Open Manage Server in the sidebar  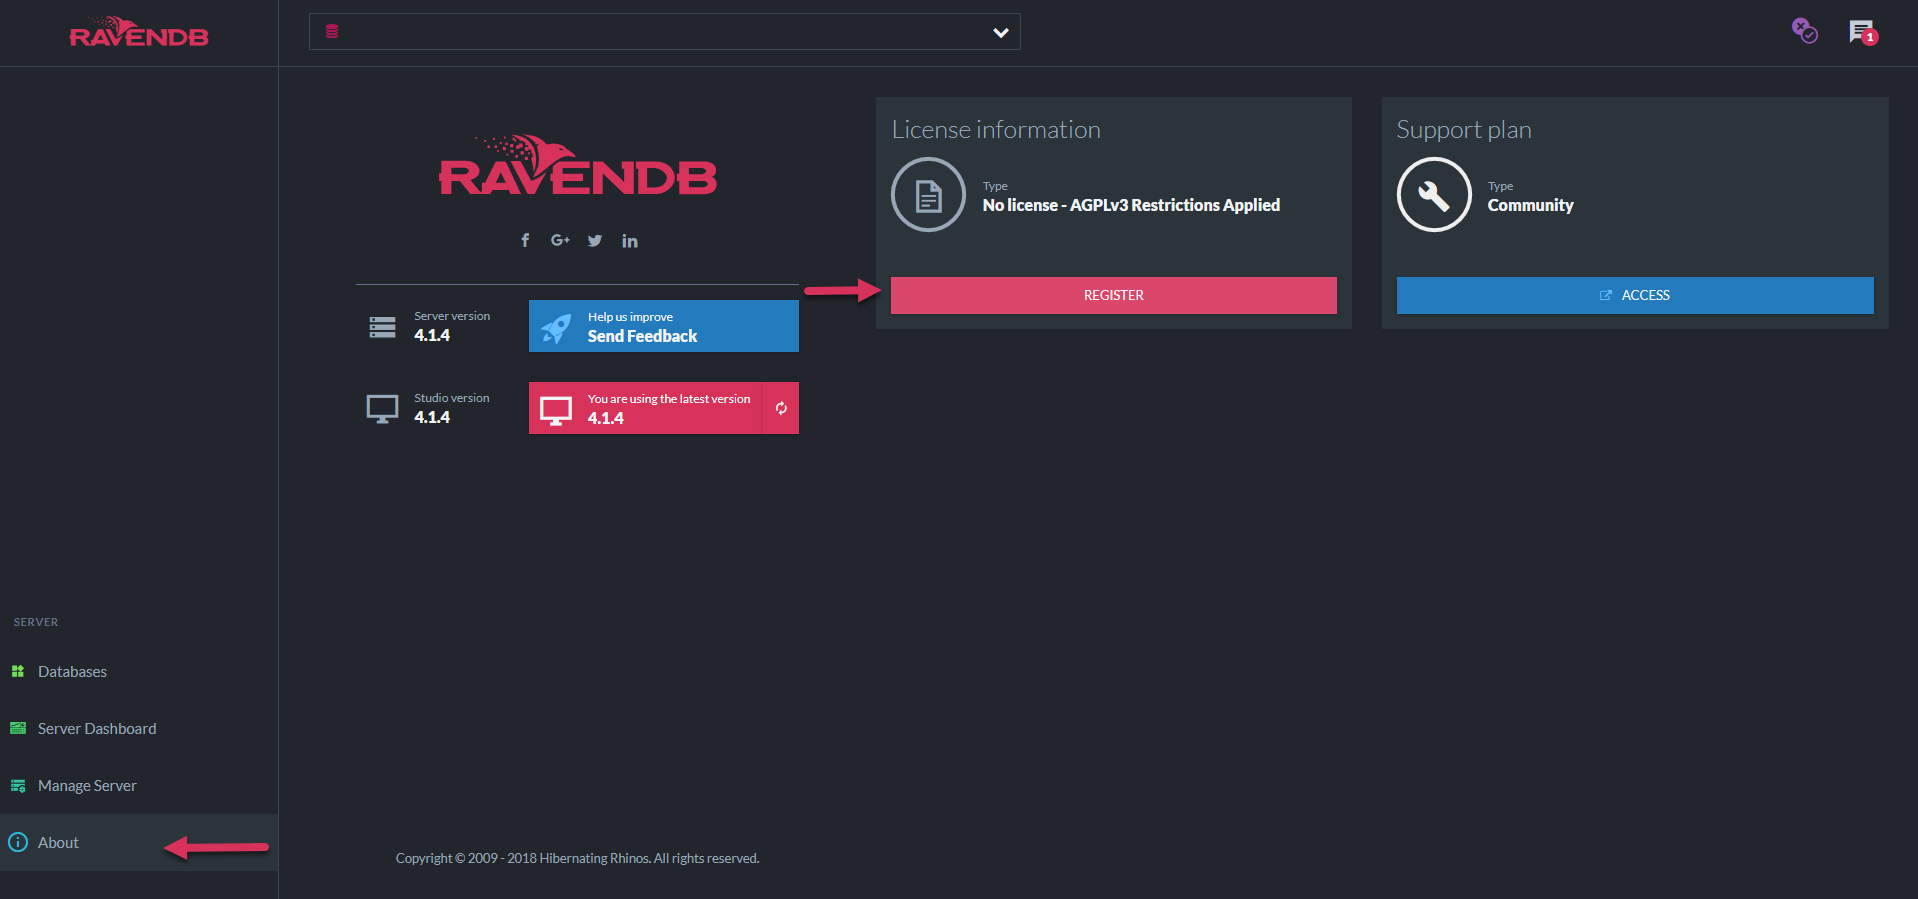click(139, 785)
